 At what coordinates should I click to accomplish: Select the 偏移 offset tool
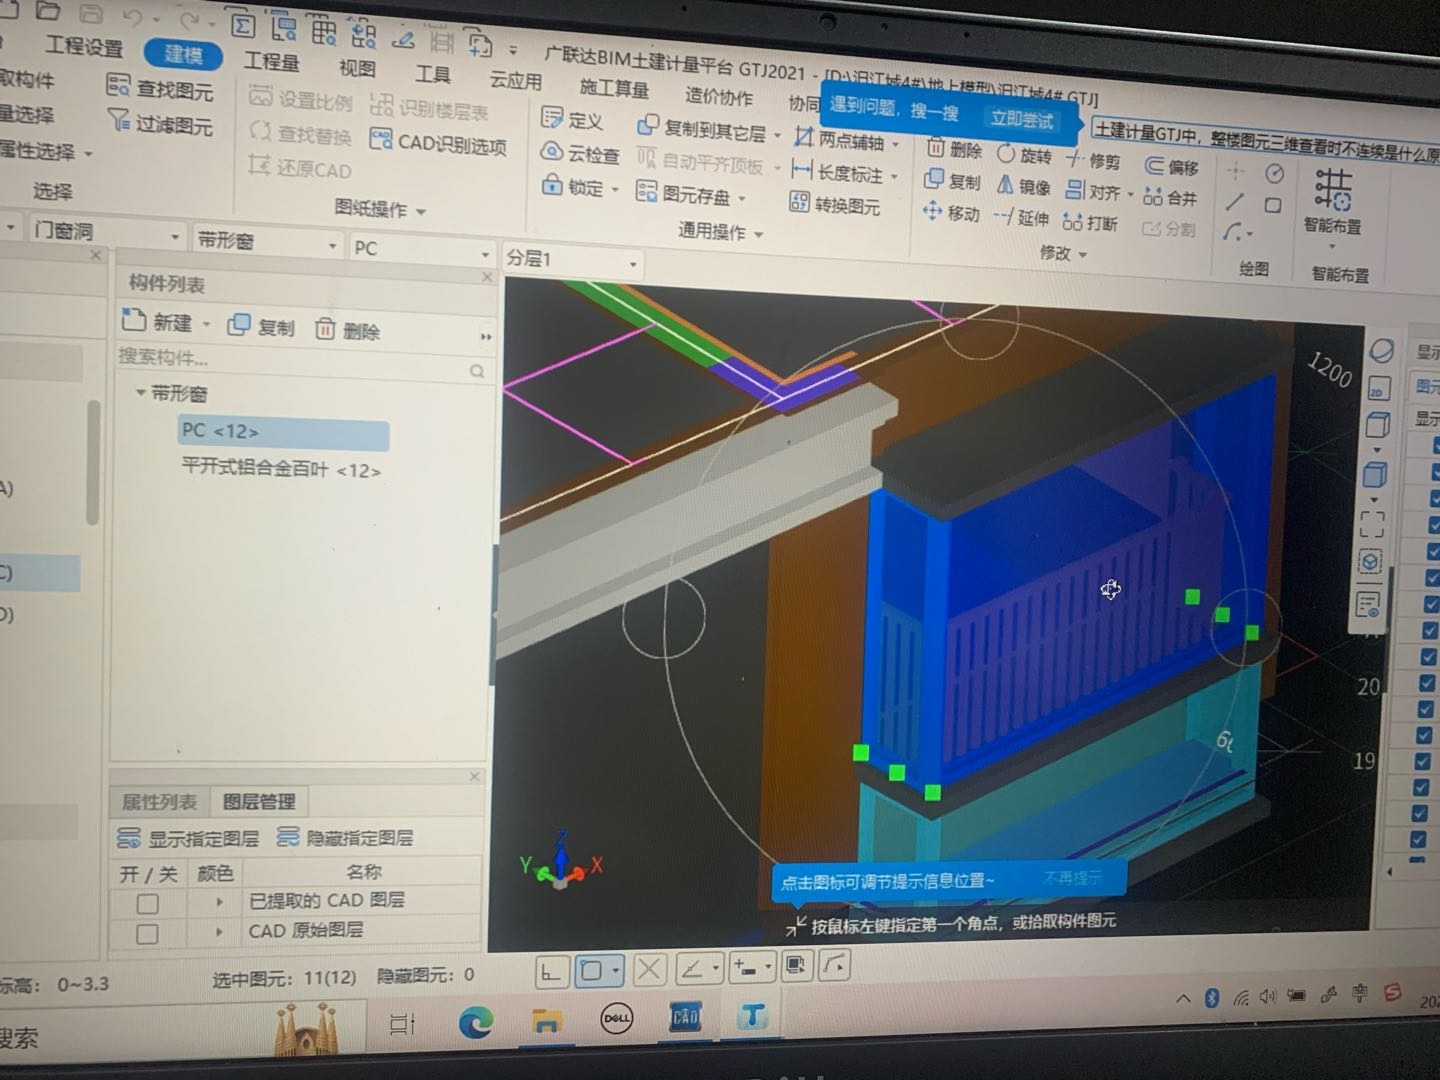click(1171, 166)
